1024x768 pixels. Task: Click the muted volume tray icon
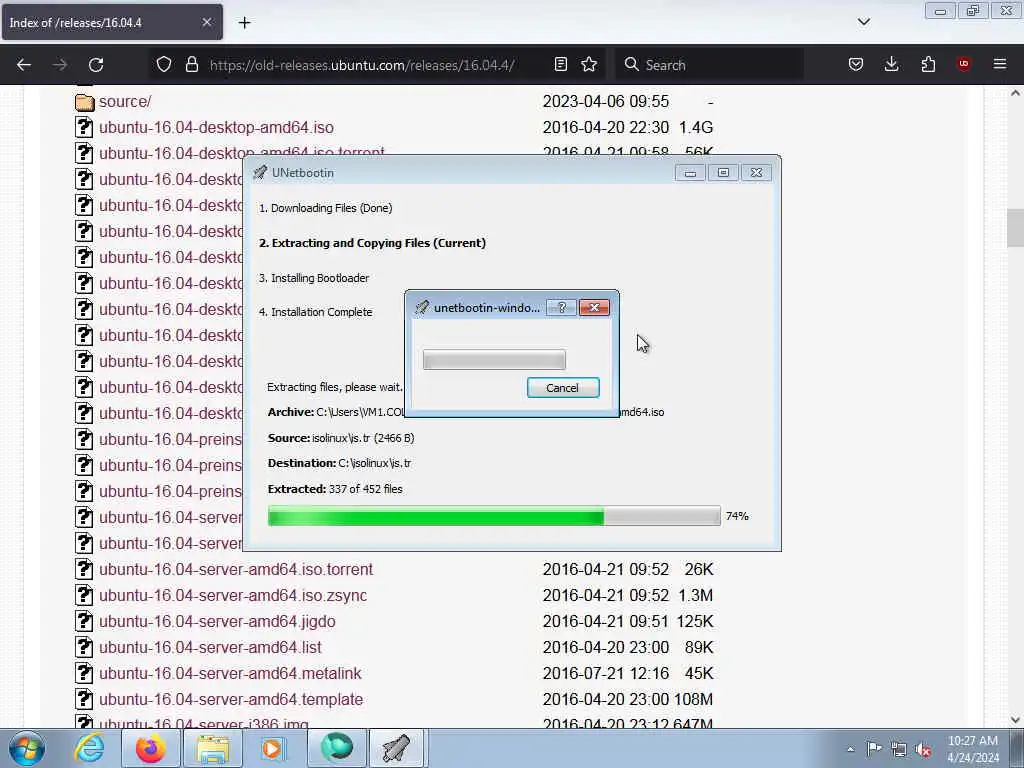click(x=923, y=750)
